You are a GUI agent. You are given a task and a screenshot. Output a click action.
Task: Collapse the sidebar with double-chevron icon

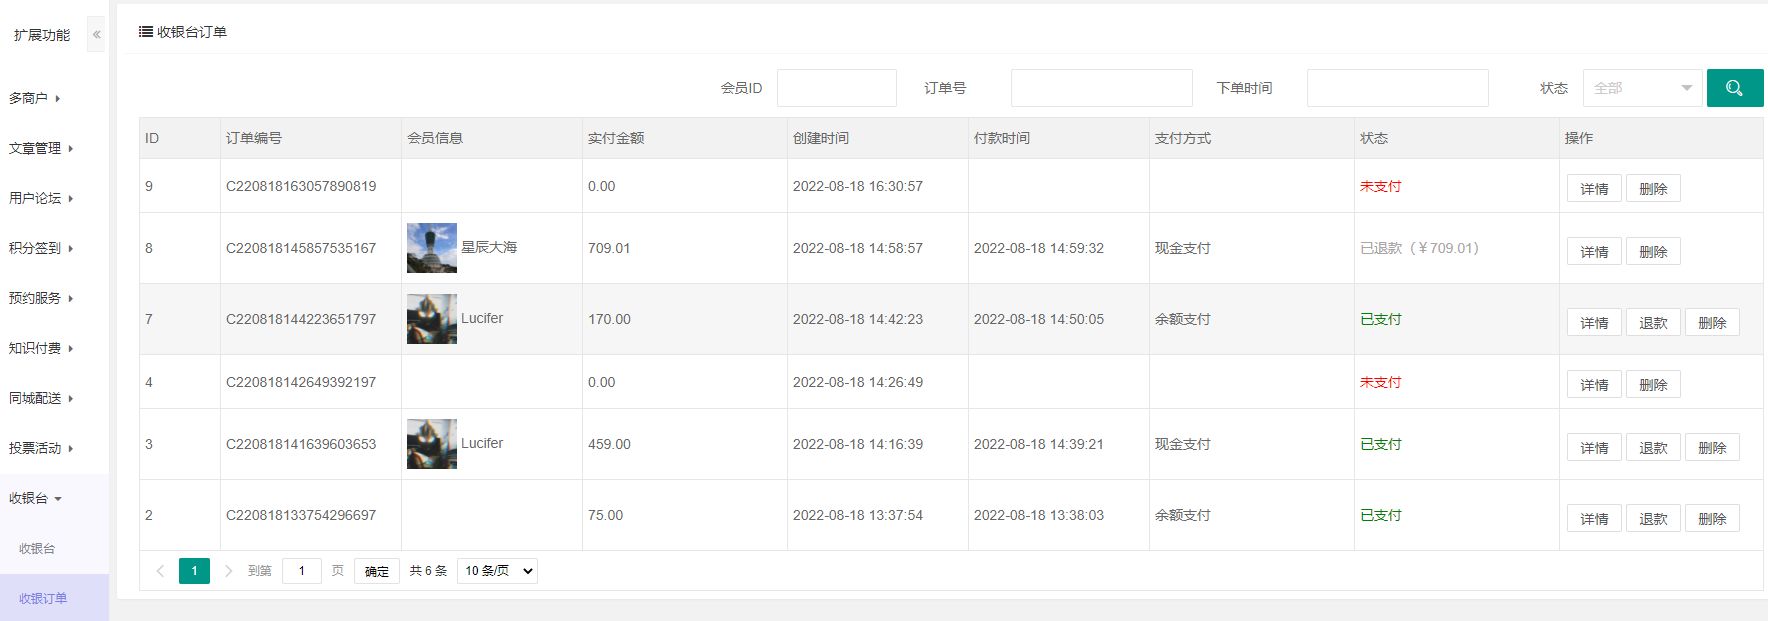click(96, 35)
